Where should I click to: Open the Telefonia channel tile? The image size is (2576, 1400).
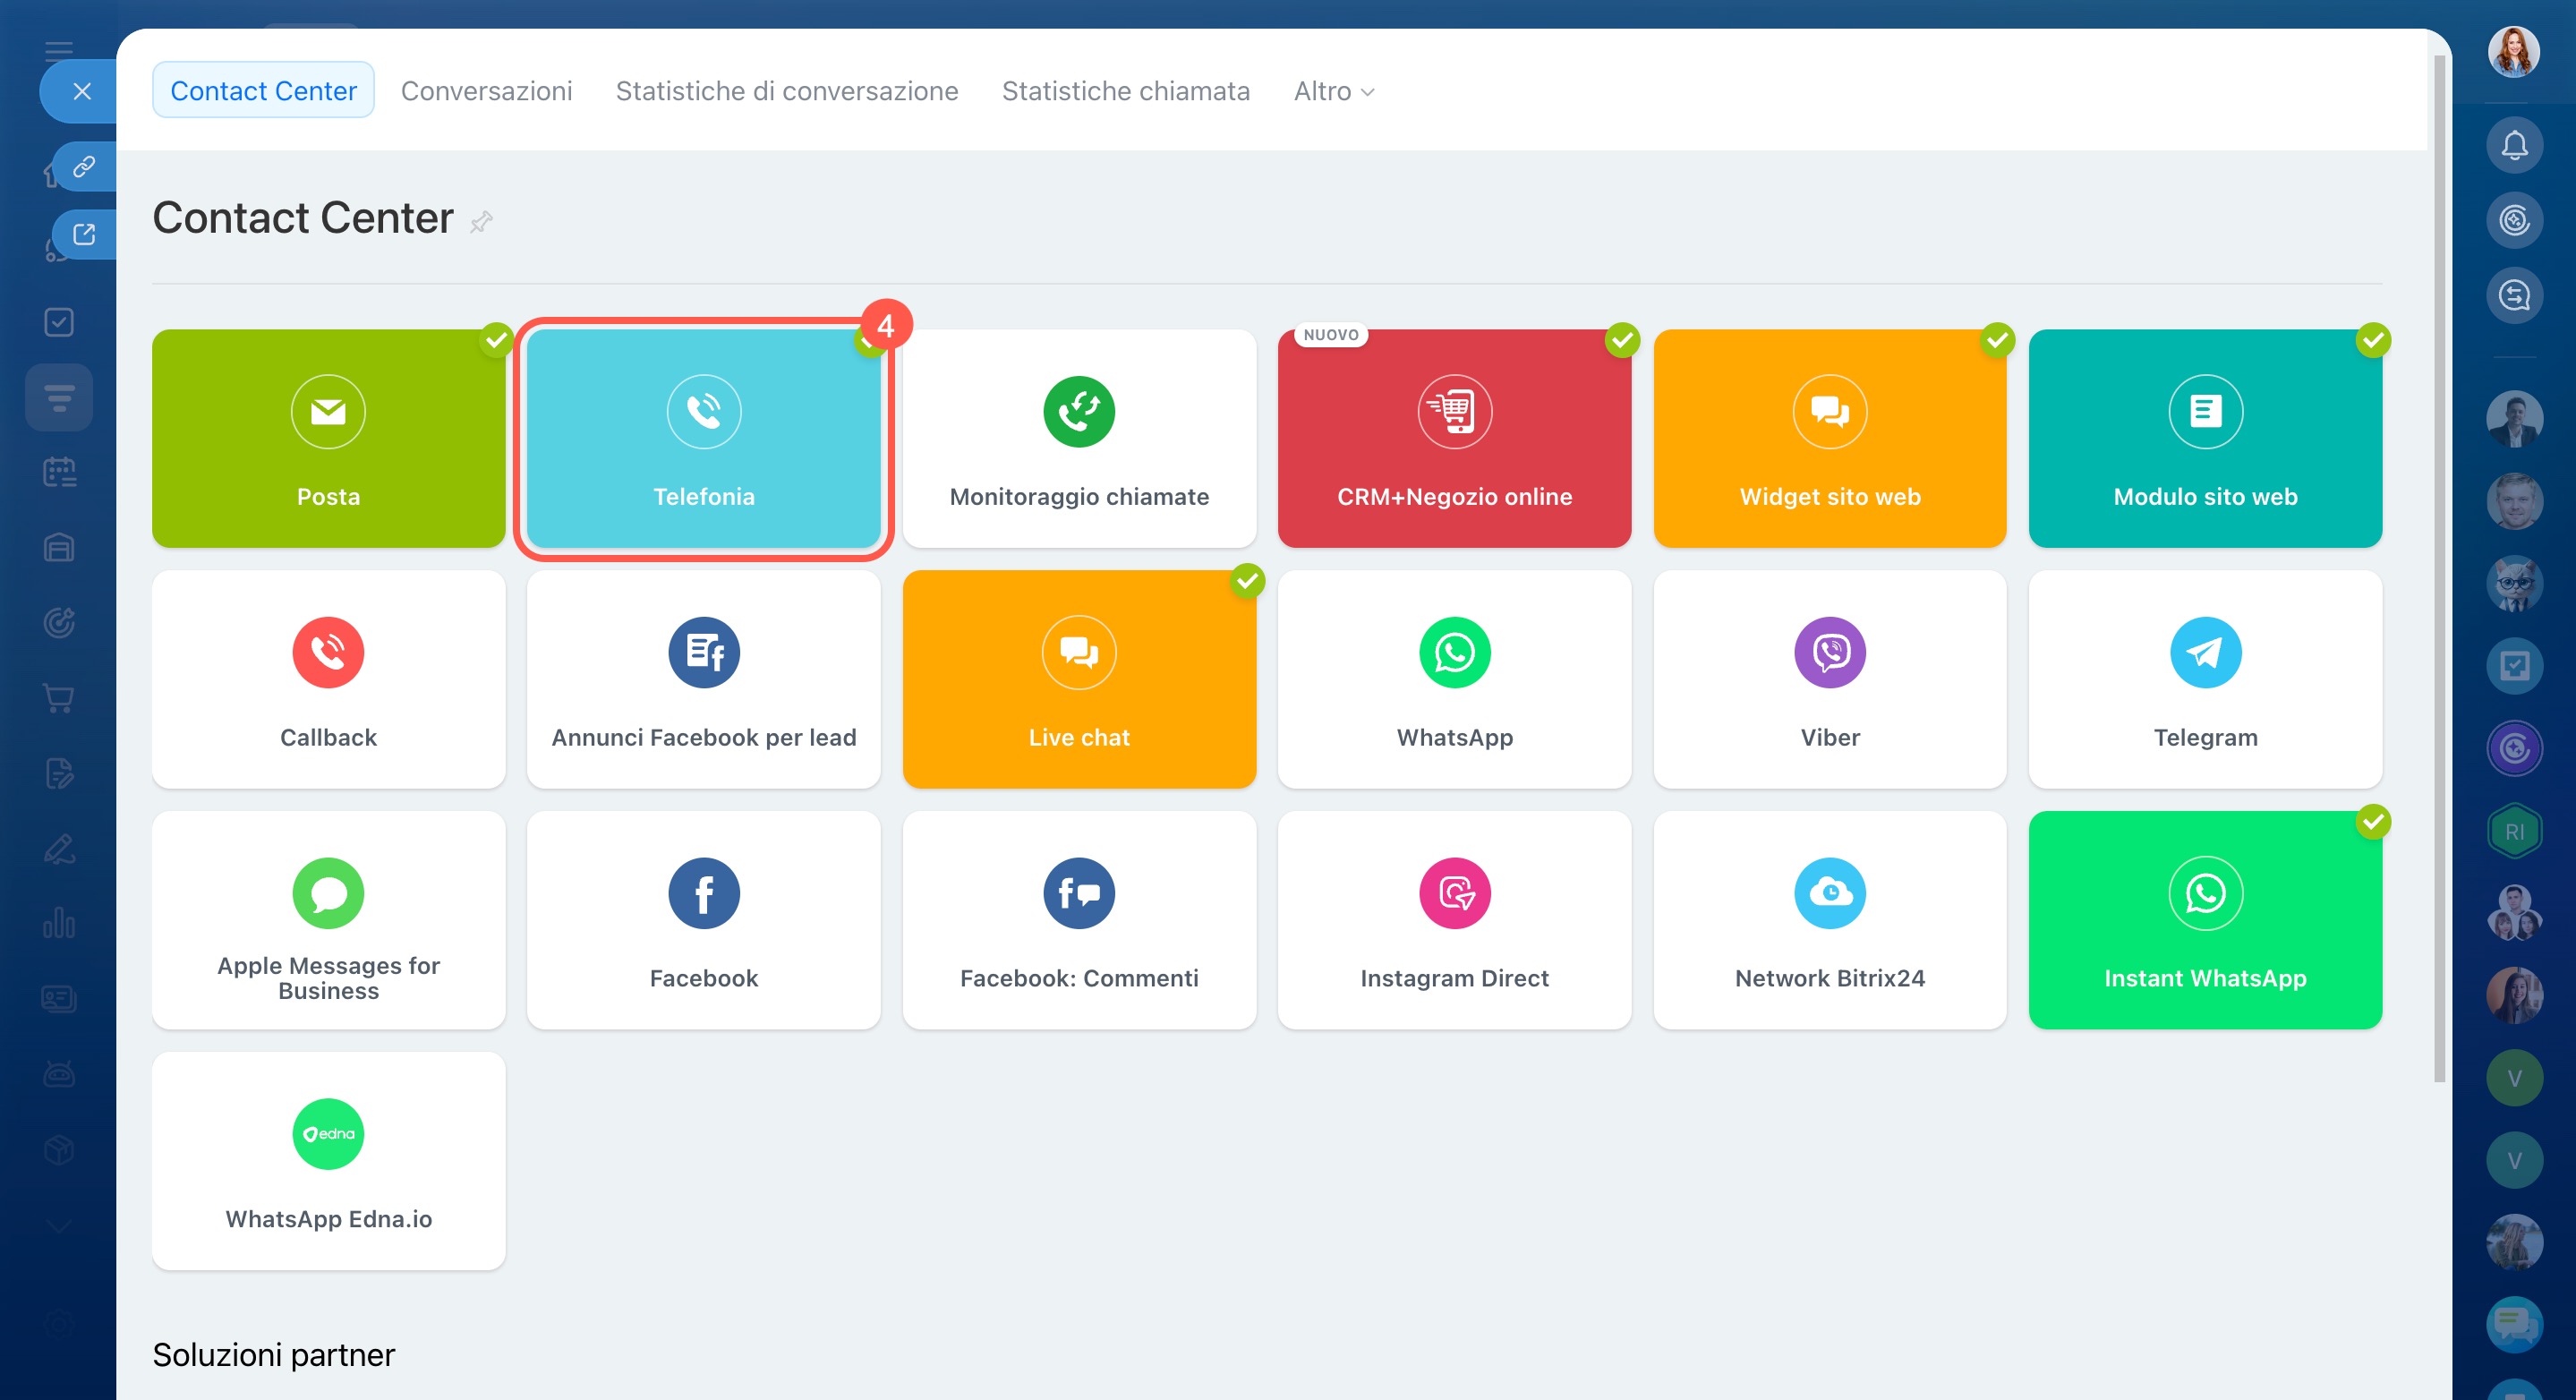[703, 438]
